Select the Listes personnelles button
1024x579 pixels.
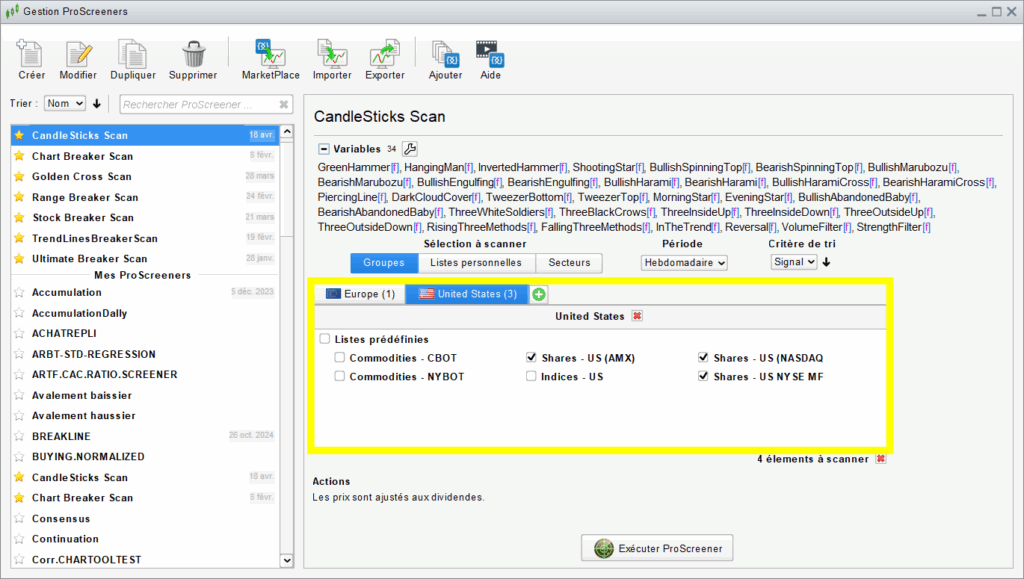(476, 263)
